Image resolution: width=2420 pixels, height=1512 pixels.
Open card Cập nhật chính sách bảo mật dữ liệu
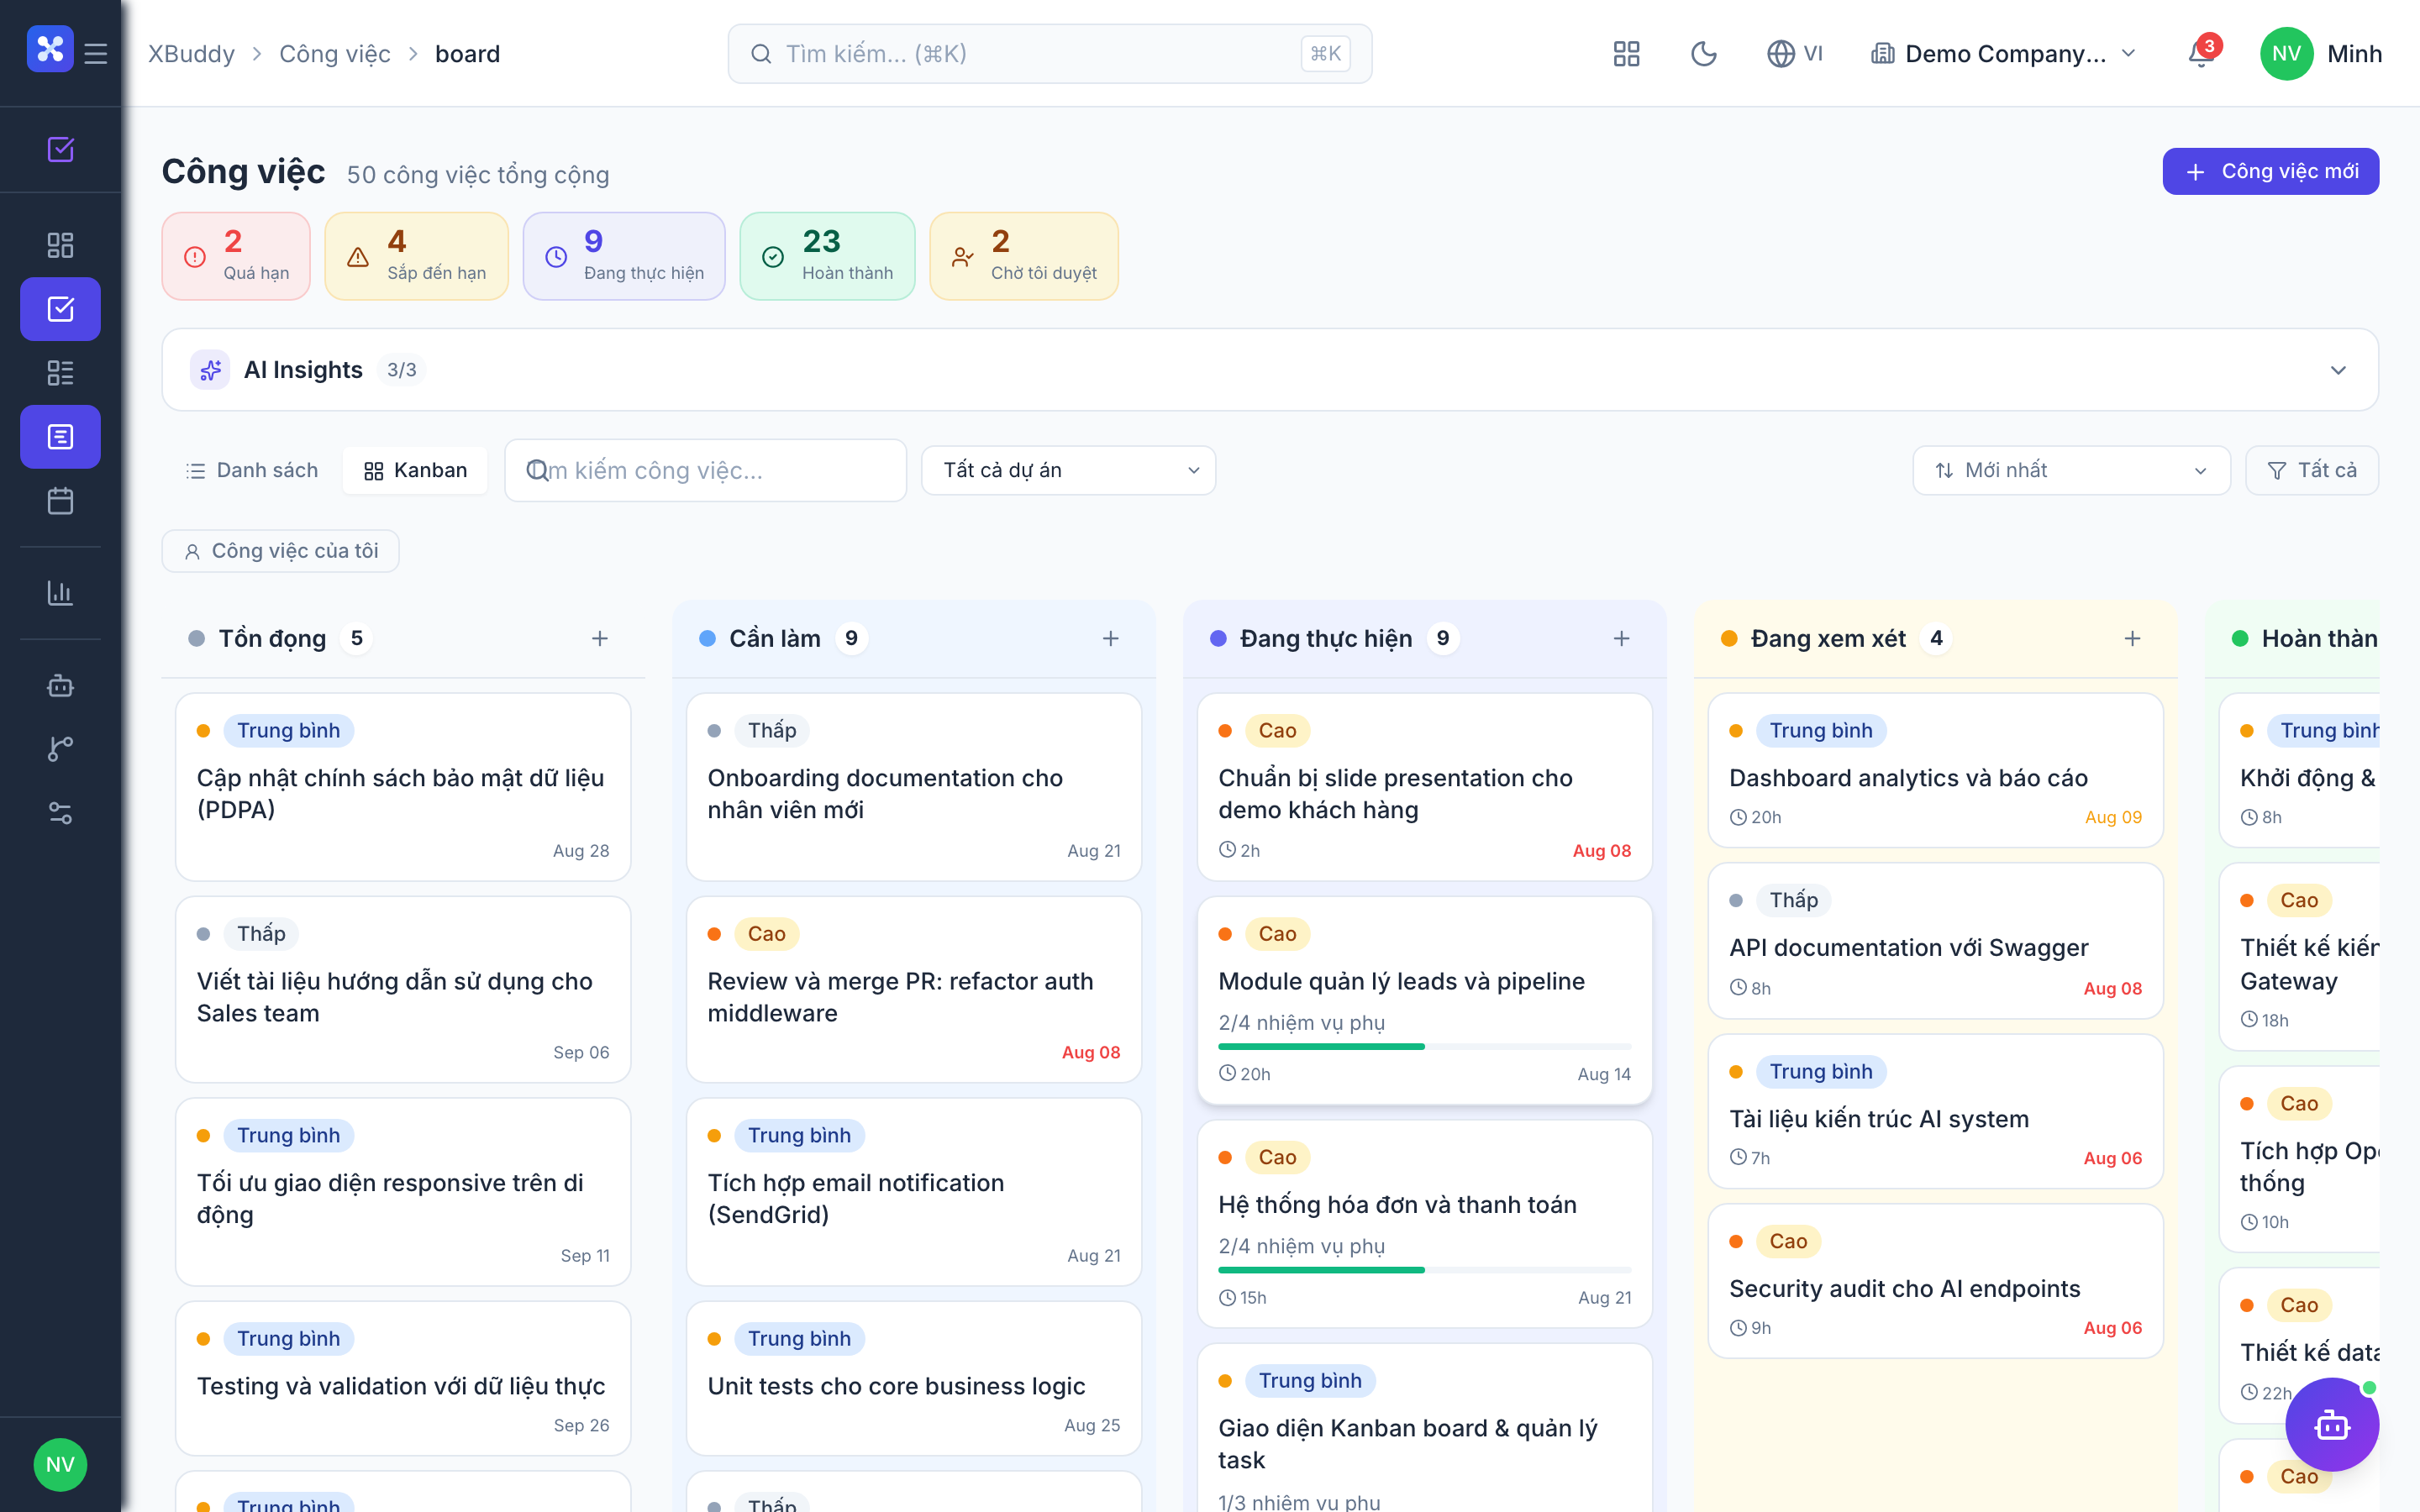(403, 787)
